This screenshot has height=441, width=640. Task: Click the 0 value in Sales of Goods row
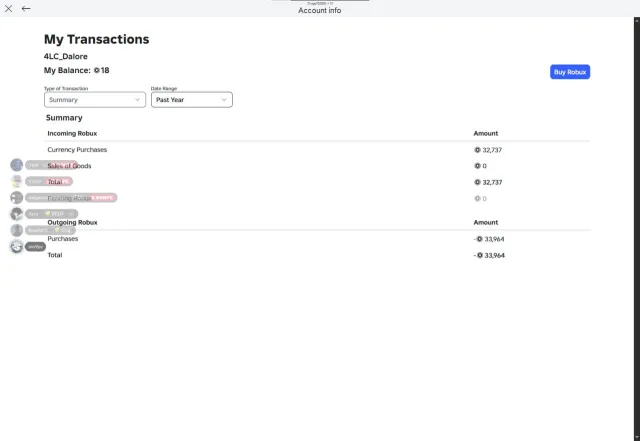[484, 166]
